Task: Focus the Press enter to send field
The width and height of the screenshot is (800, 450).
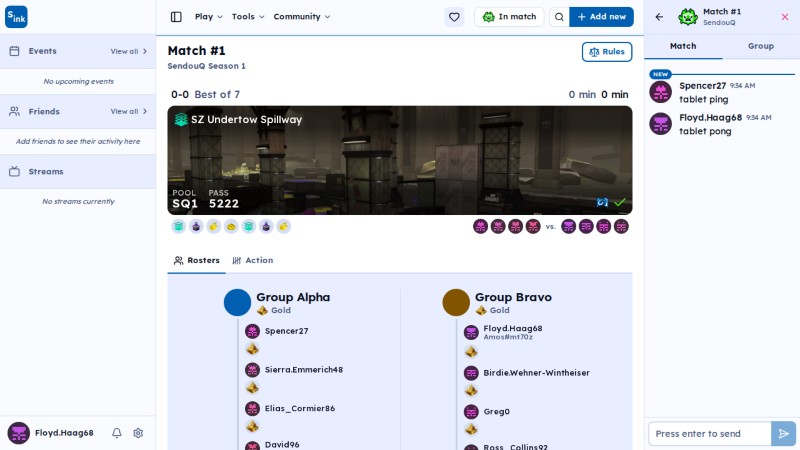Action: point(710,434)
